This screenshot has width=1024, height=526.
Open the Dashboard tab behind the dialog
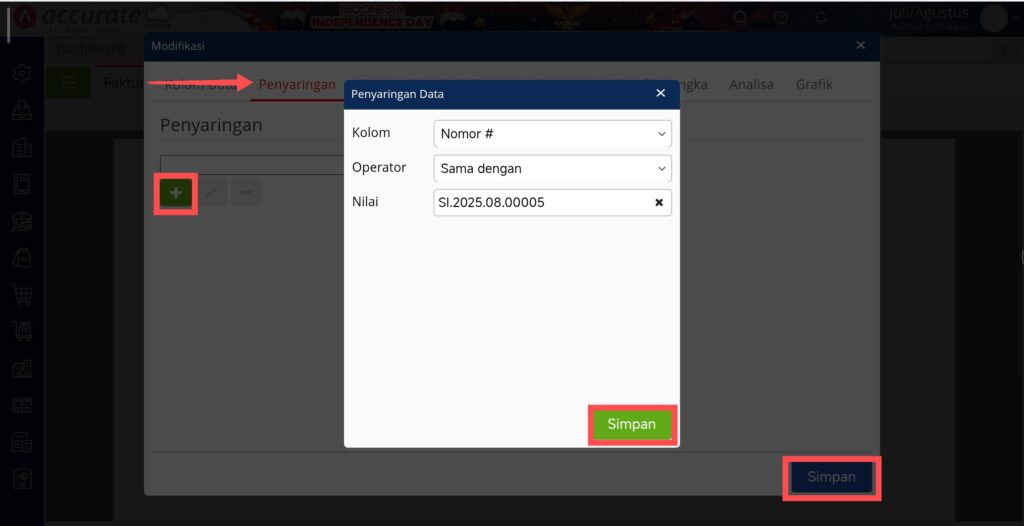(x=91, y=49)
